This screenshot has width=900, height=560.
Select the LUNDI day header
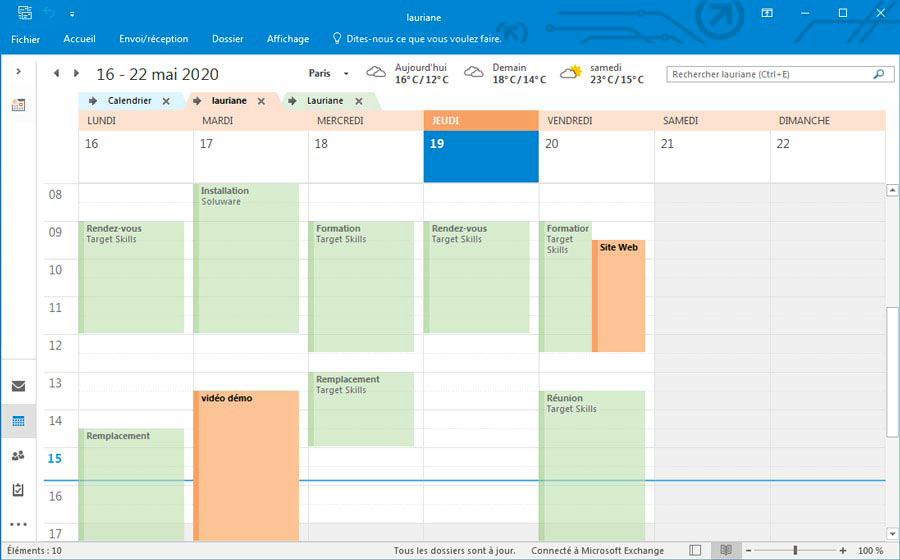(136, 120)
